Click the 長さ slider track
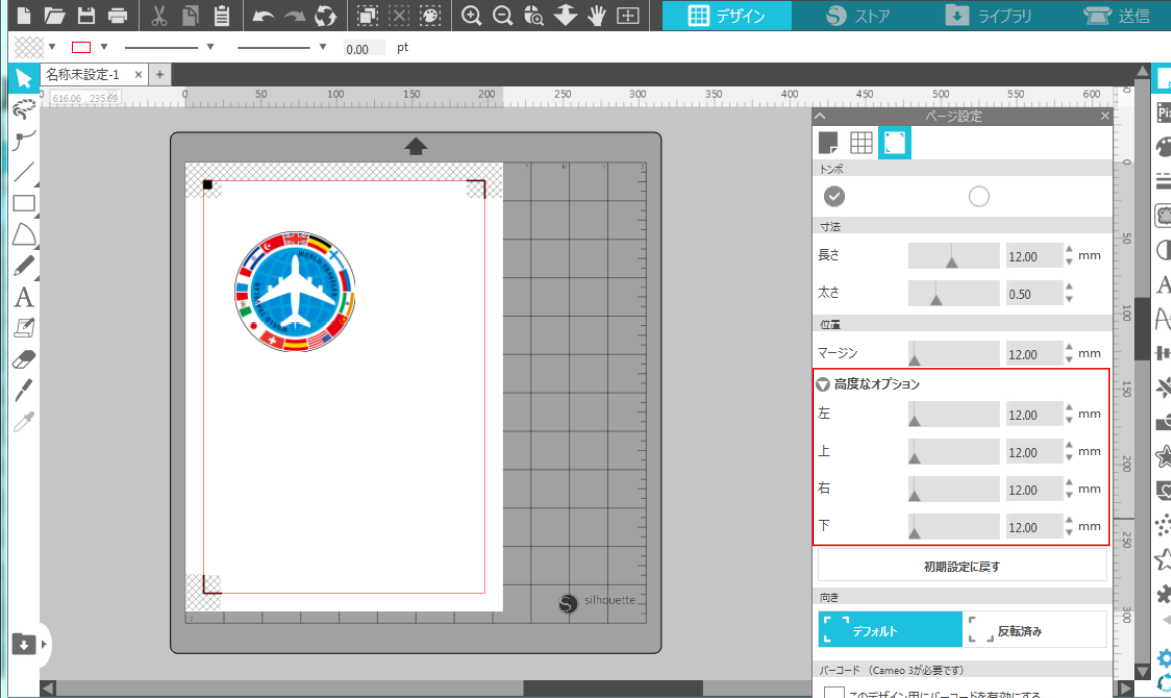The height and width of the screenshot is (698, 1171). tap(954, 255)
